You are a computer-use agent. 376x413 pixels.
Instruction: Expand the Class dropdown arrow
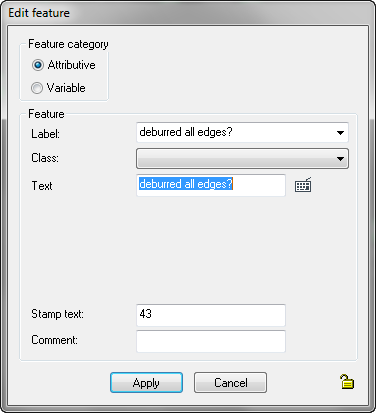(340, 159)
